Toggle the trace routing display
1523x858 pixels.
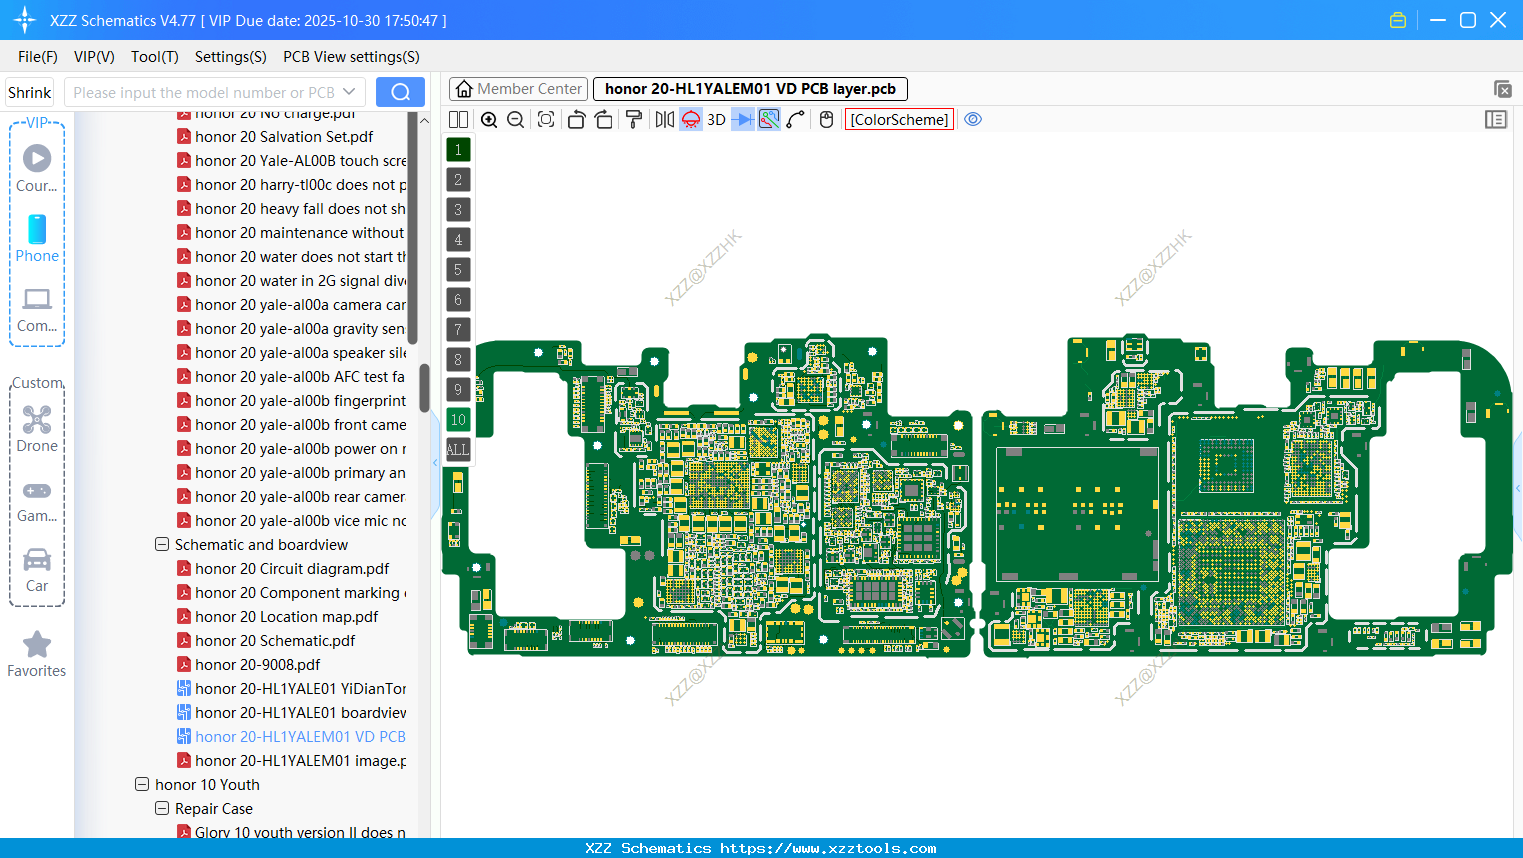pos(769,120)
